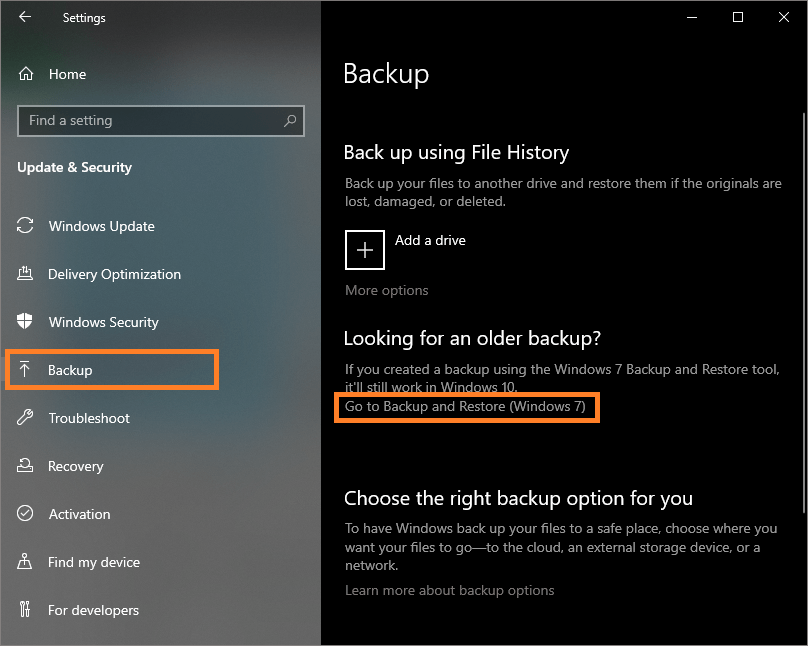Click the Backup page heading
Image resolution: width=808 pixels, height=646 pixels.
(386, 74)
